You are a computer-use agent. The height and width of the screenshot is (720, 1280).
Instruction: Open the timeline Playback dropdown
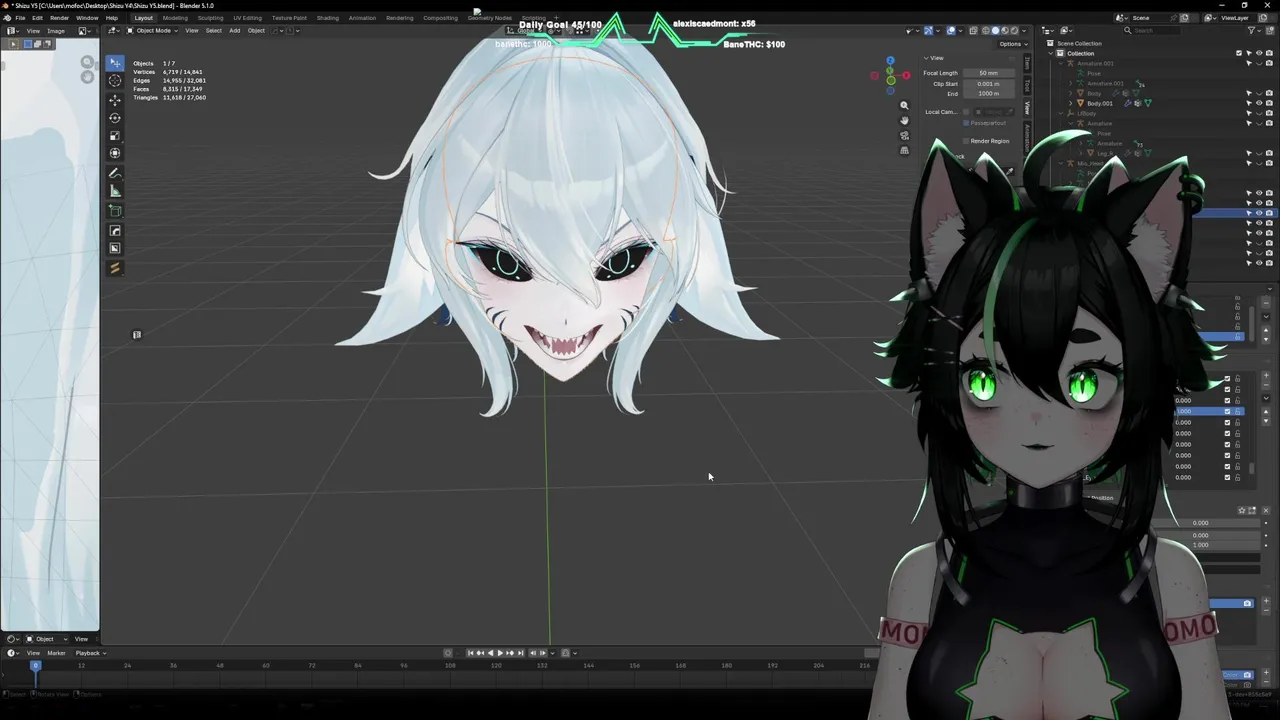pyautogui.click(x=90, y=653)
